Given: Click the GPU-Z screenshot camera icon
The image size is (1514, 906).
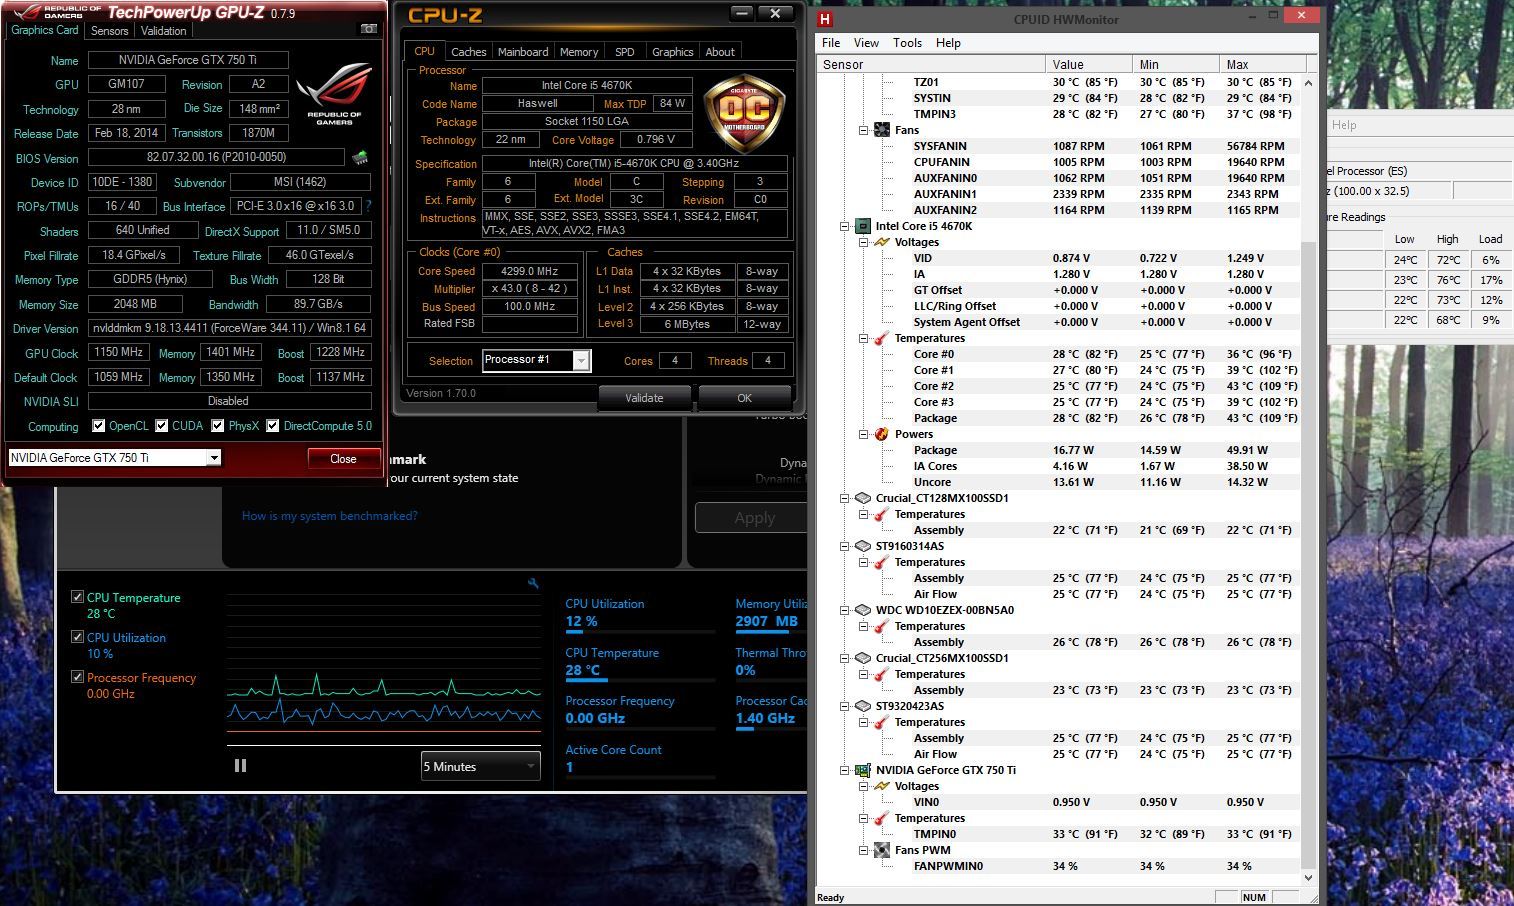Looking at the screenshot, I should [368, 30].
